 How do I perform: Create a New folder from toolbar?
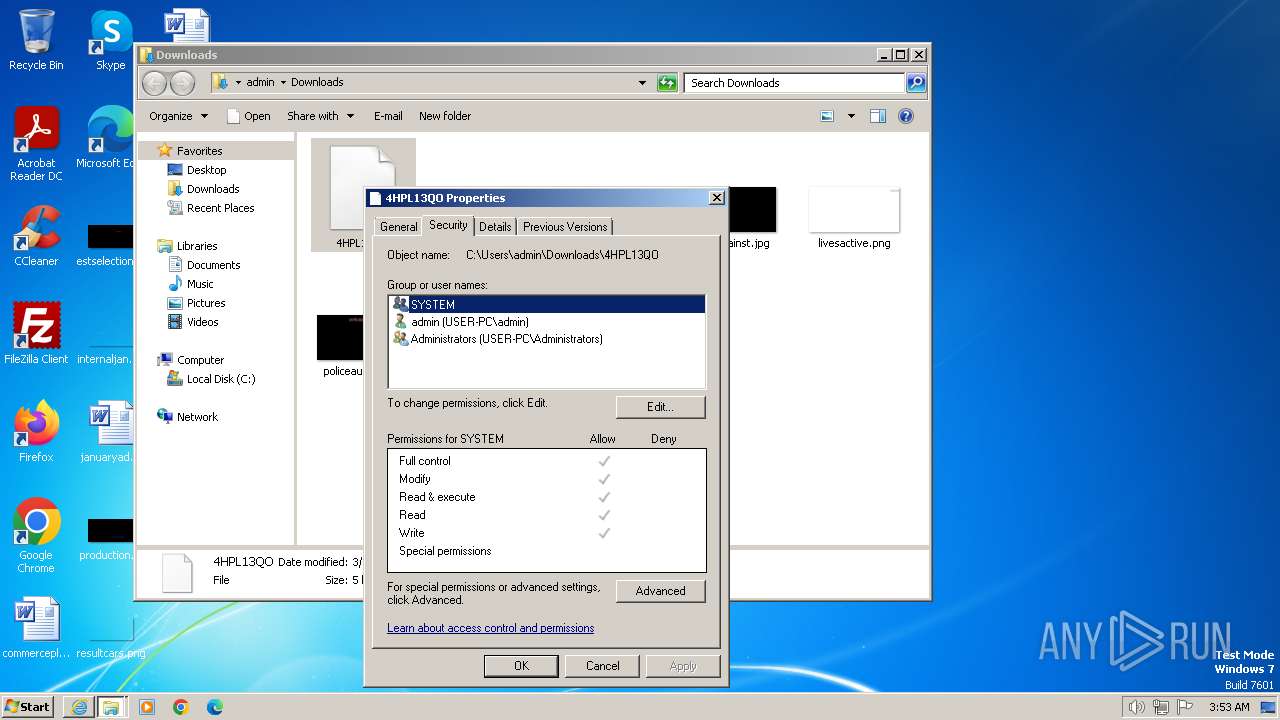(x=445, y=116)
